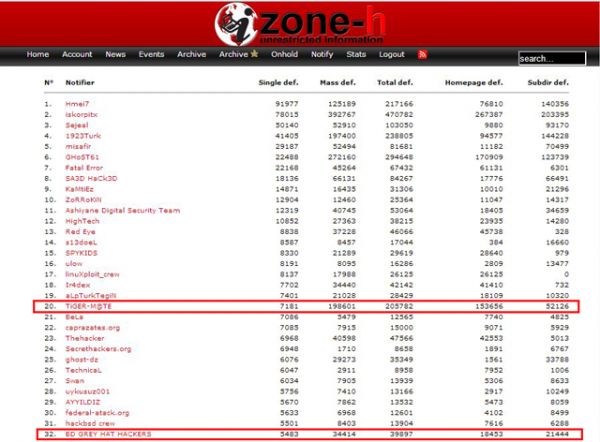This screenshot has width=600, height=442.
Task: Open notifier Hmei7
Action: tap(77, 104)
